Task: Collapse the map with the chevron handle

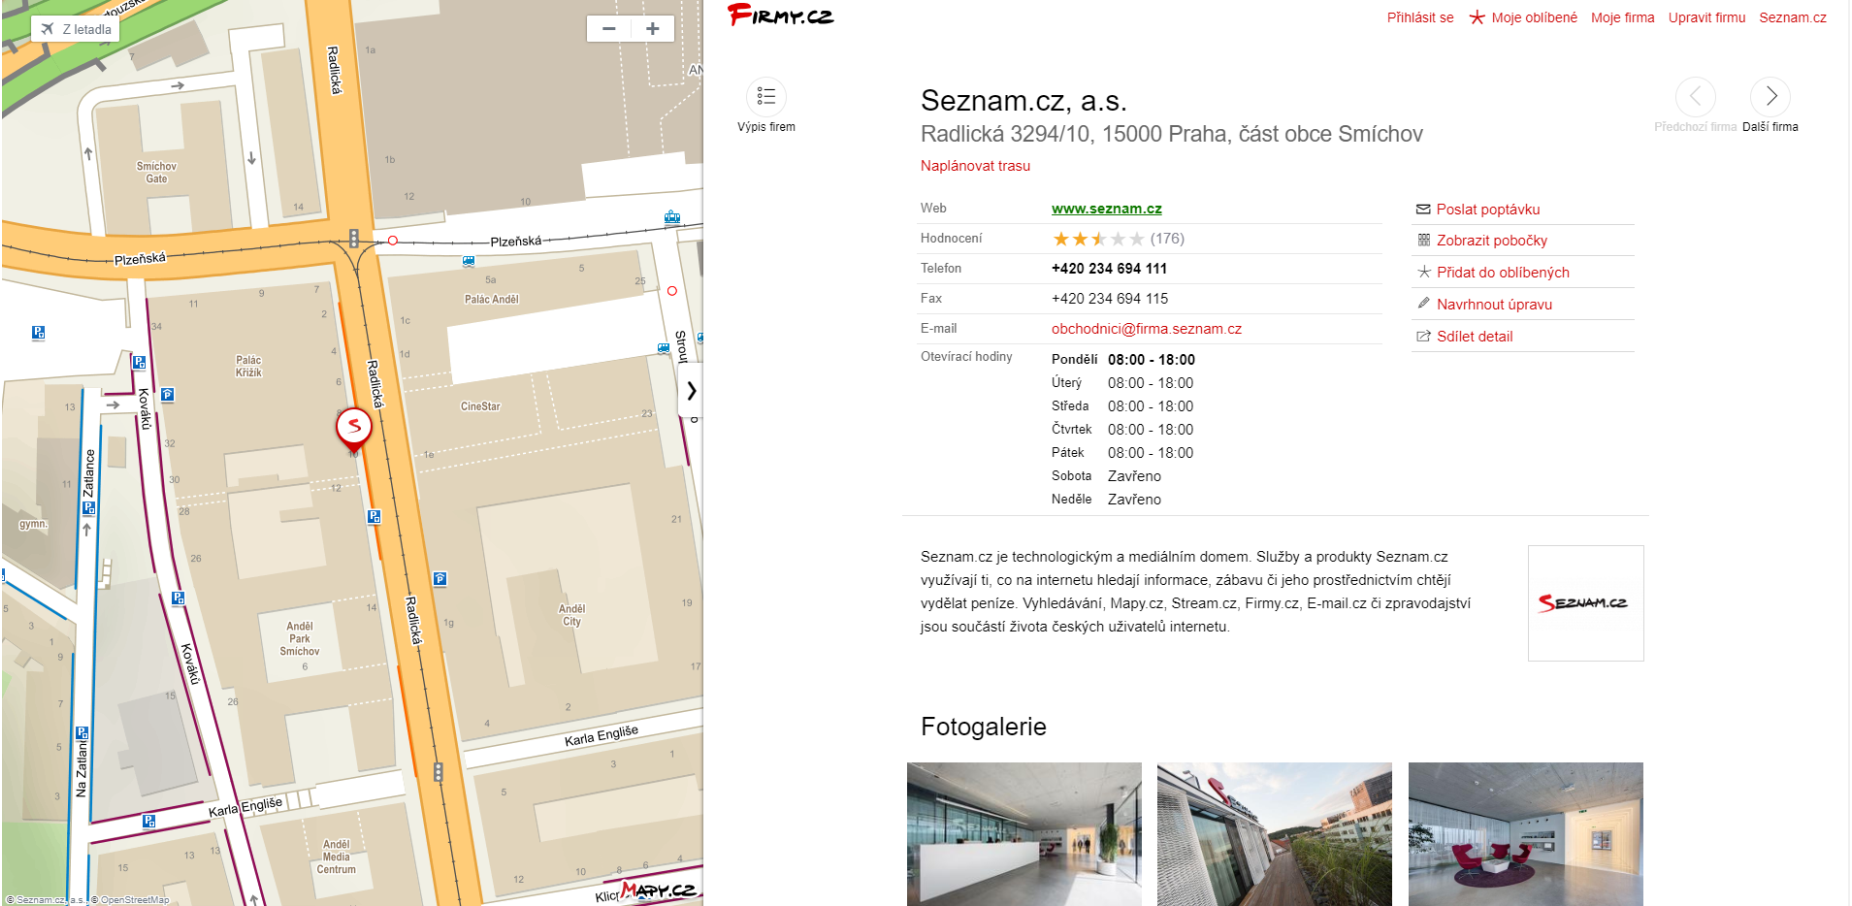Action: 690,391
